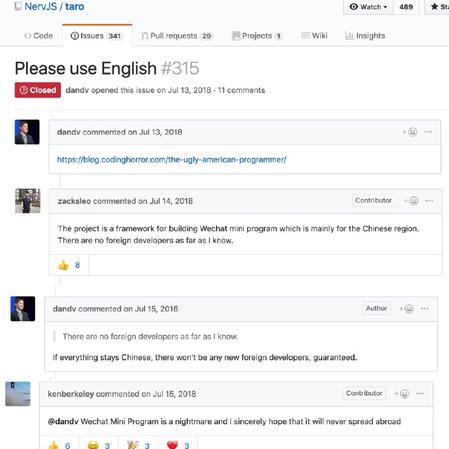Click timestamp Jul 13, 2018 on first comment
The height and width of the screenshot is (449, 449).
161,132
